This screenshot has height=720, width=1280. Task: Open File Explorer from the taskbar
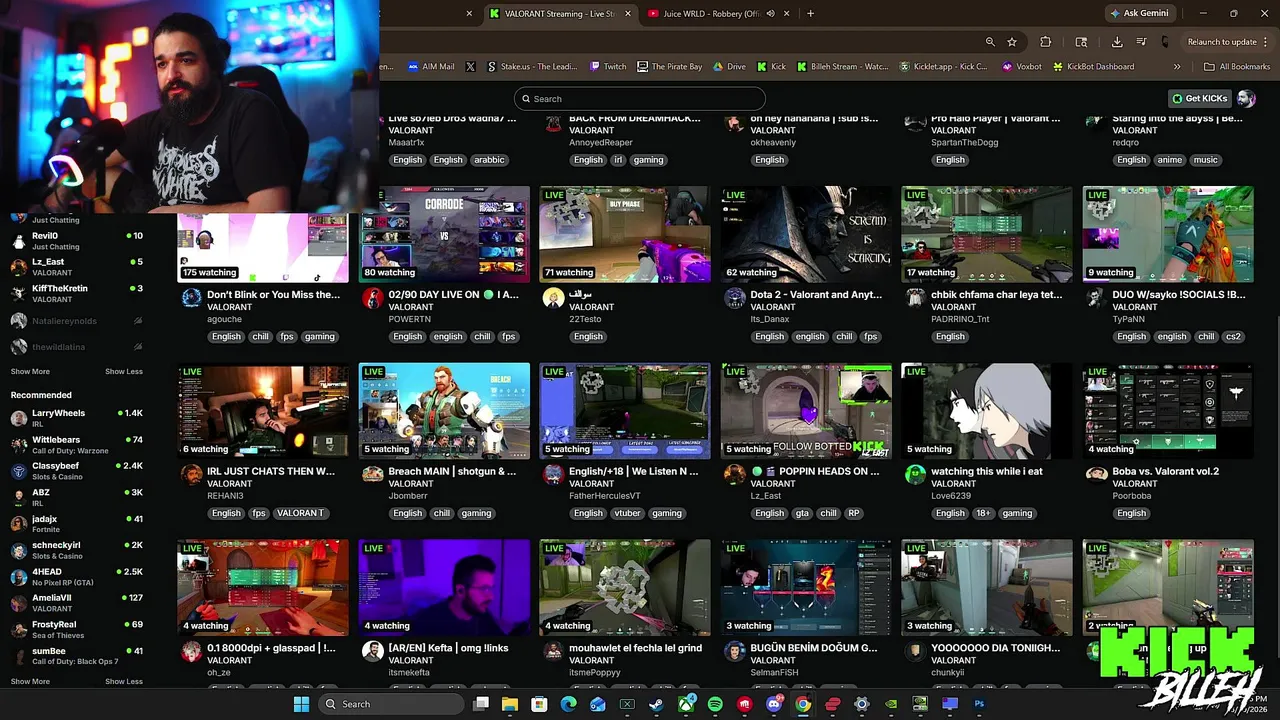(x=510, y=704)
